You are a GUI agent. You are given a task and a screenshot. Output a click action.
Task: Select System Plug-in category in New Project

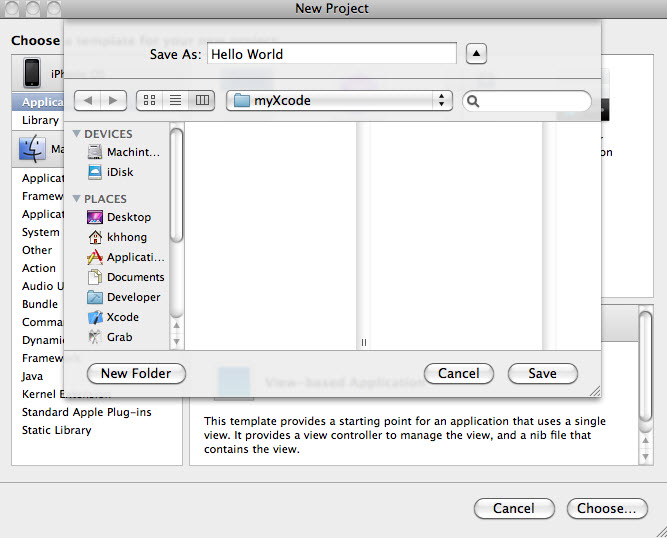40,232
